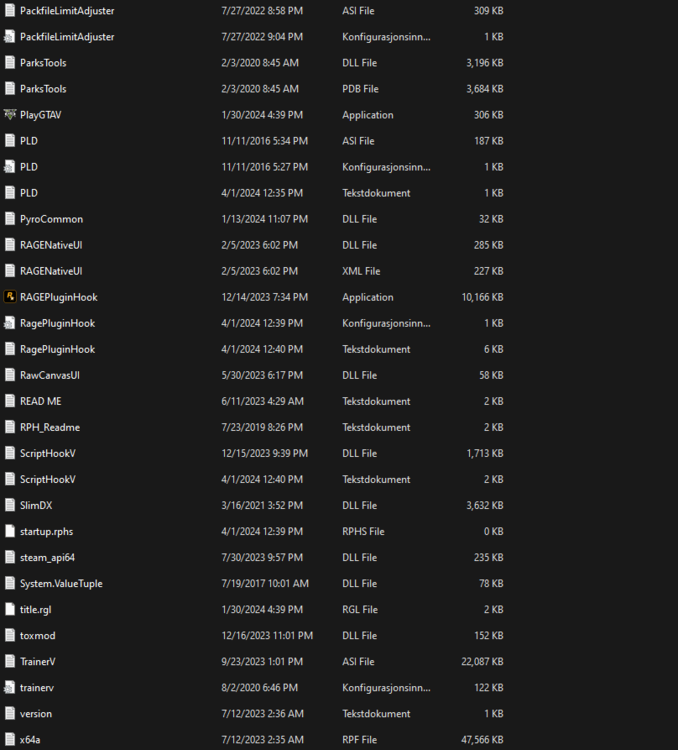
Task: Click the date 12/16/2023 11:01 PM
Action: point(267,636)
